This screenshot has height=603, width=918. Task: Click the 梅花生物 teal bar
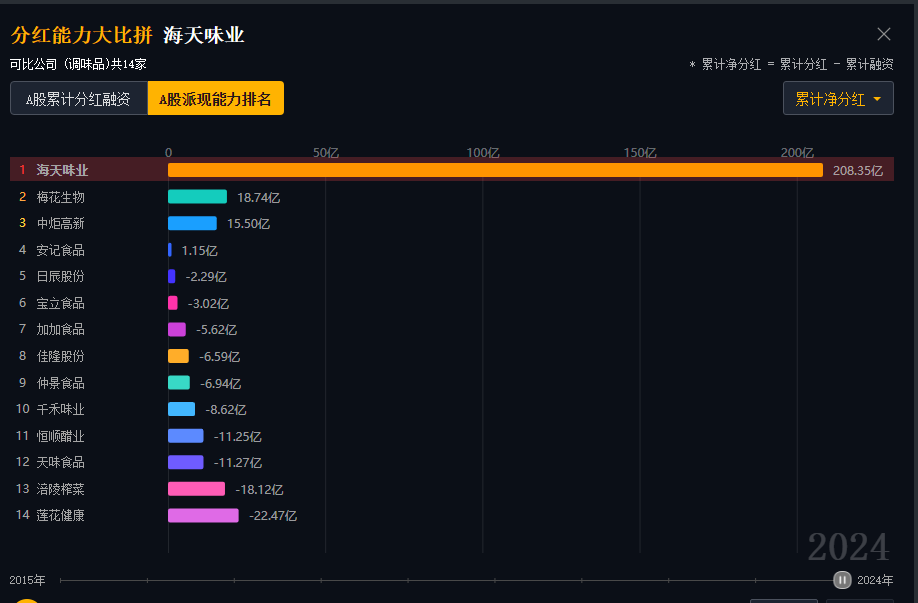tap(197, 197)
